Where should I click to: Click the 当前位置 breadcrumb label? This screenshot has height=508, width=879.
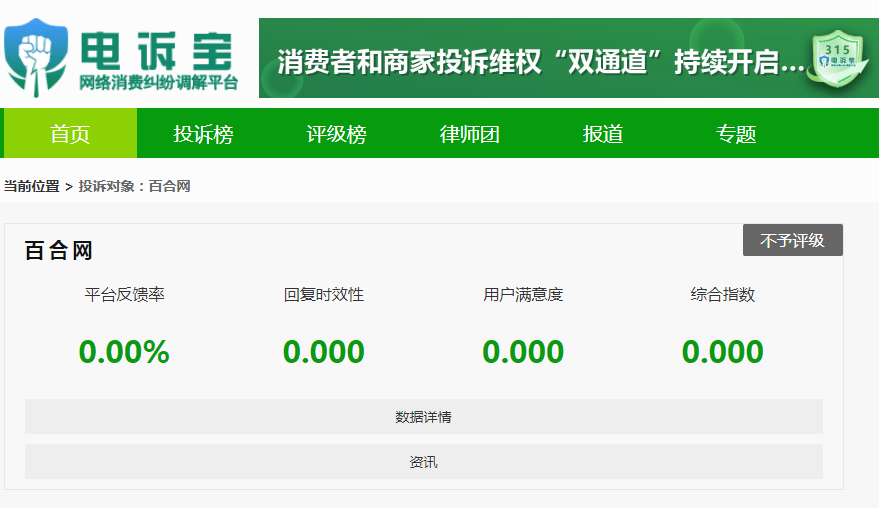coord(31,187)
